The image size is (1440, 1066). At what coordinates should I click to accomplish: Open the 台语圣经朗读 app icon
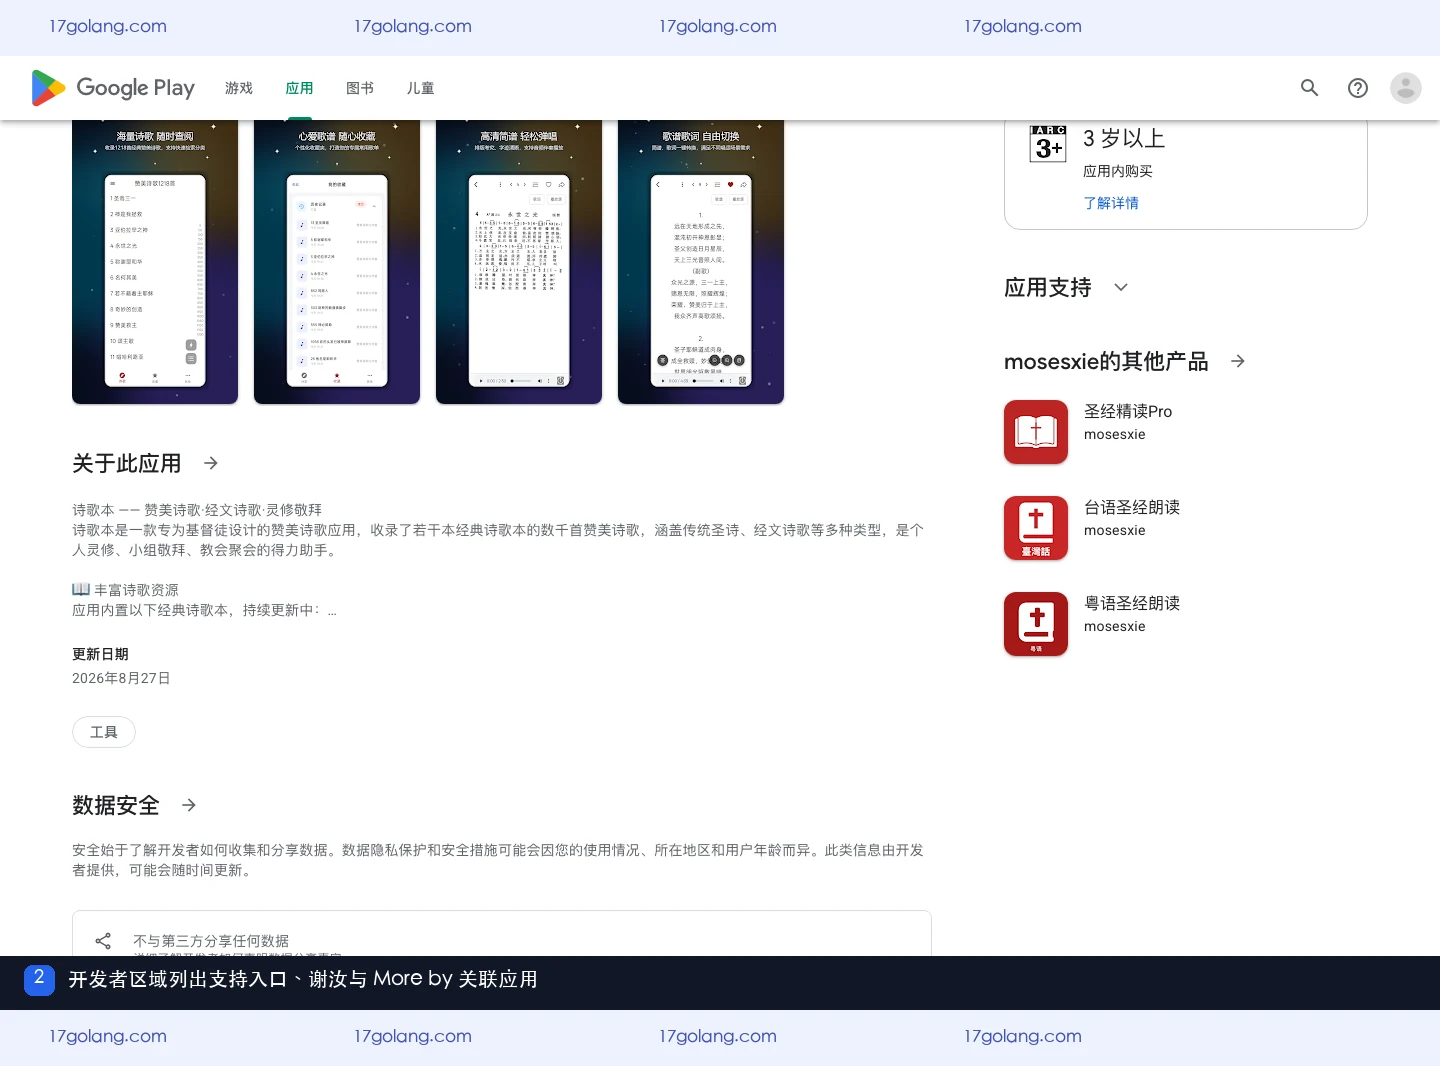pos(1036,528)
